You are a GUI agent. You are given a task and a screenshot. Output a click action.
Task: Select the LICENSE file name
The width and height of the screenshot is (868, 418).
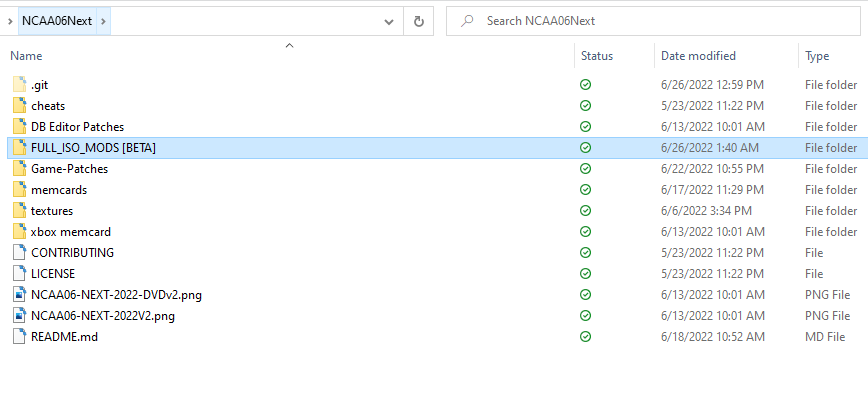[53, 274]
